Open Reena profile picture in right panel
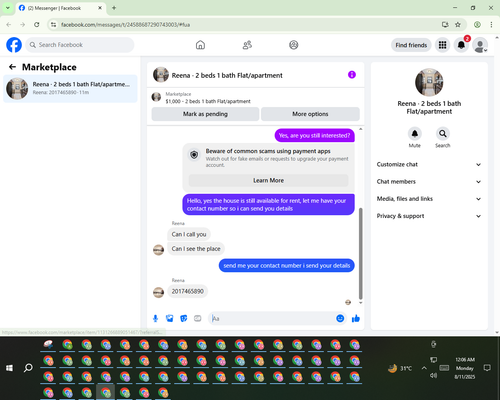 click(429, 82)
